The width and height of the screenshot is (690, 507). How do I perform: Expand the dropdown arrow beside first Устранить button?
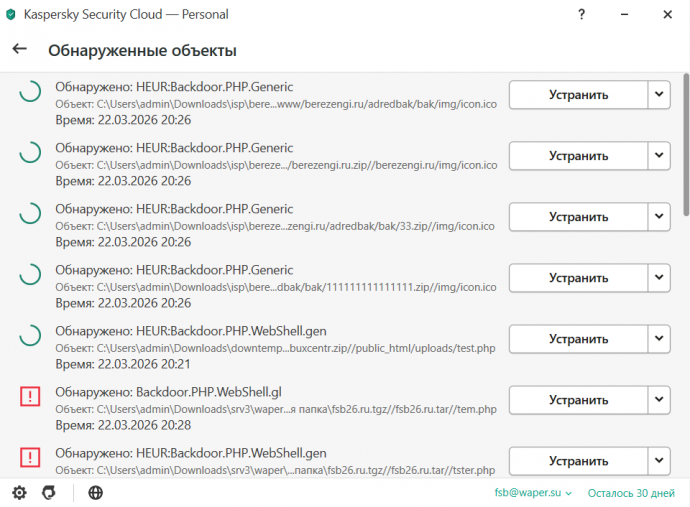pyautogui.click(x=659, y=94)
